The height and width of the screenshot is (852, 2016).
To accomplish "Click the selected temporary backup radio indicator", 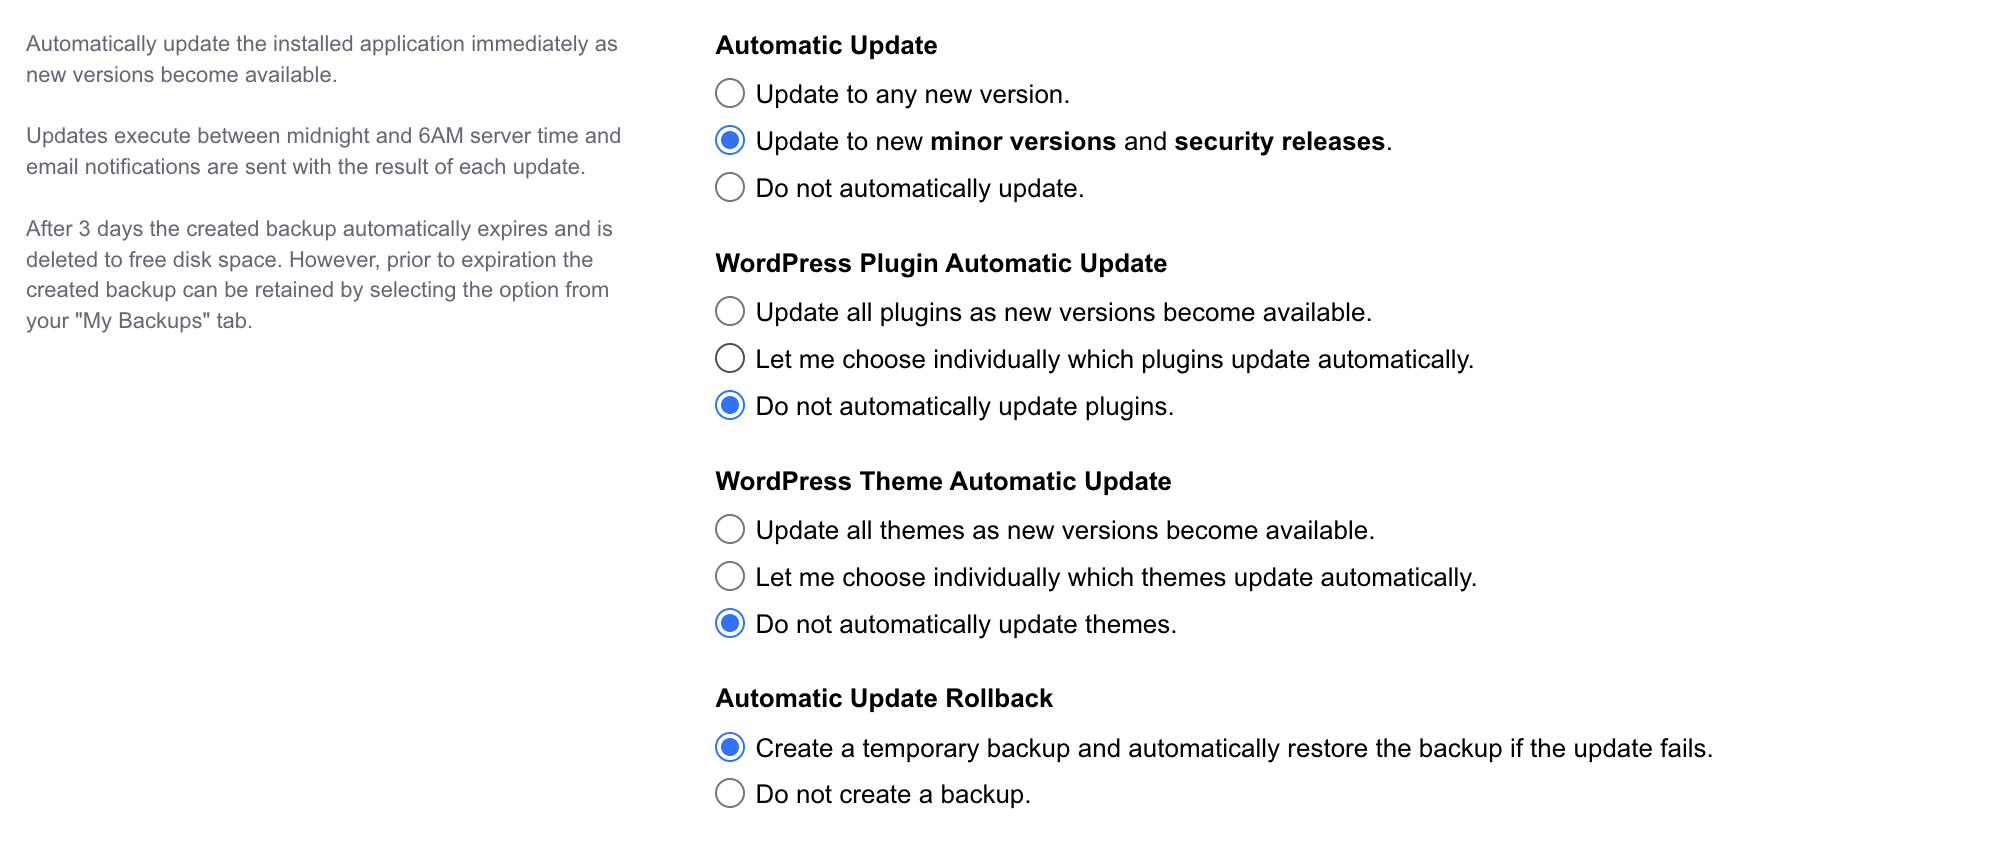I will click(x=729, y=746).
